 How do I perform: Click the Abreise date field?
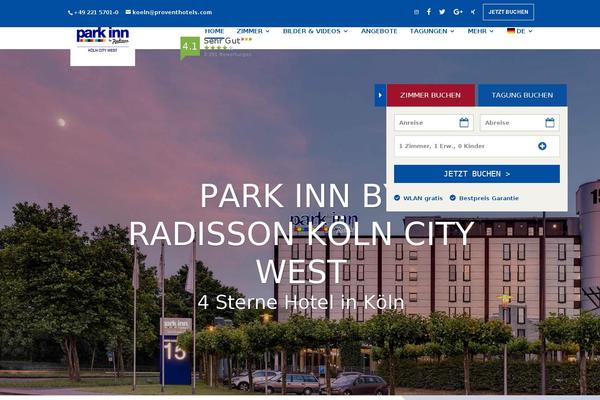[x=520, y=123]
